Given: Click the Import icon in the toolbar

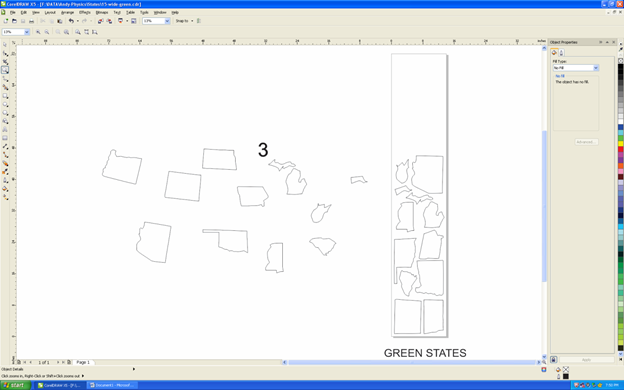Looking at the screenshot, I should (x=100, y=21).
